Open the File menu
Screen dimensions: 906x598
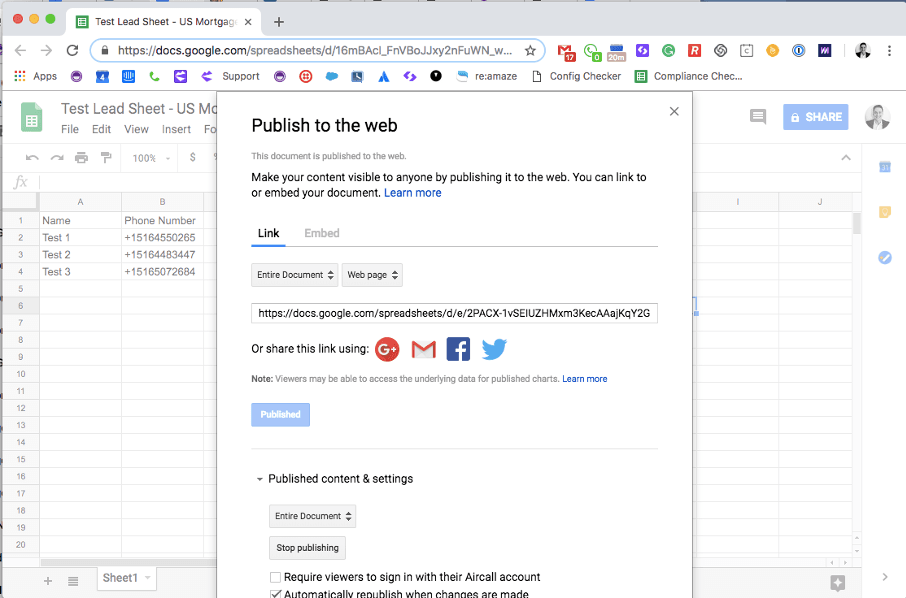point(70,129)
